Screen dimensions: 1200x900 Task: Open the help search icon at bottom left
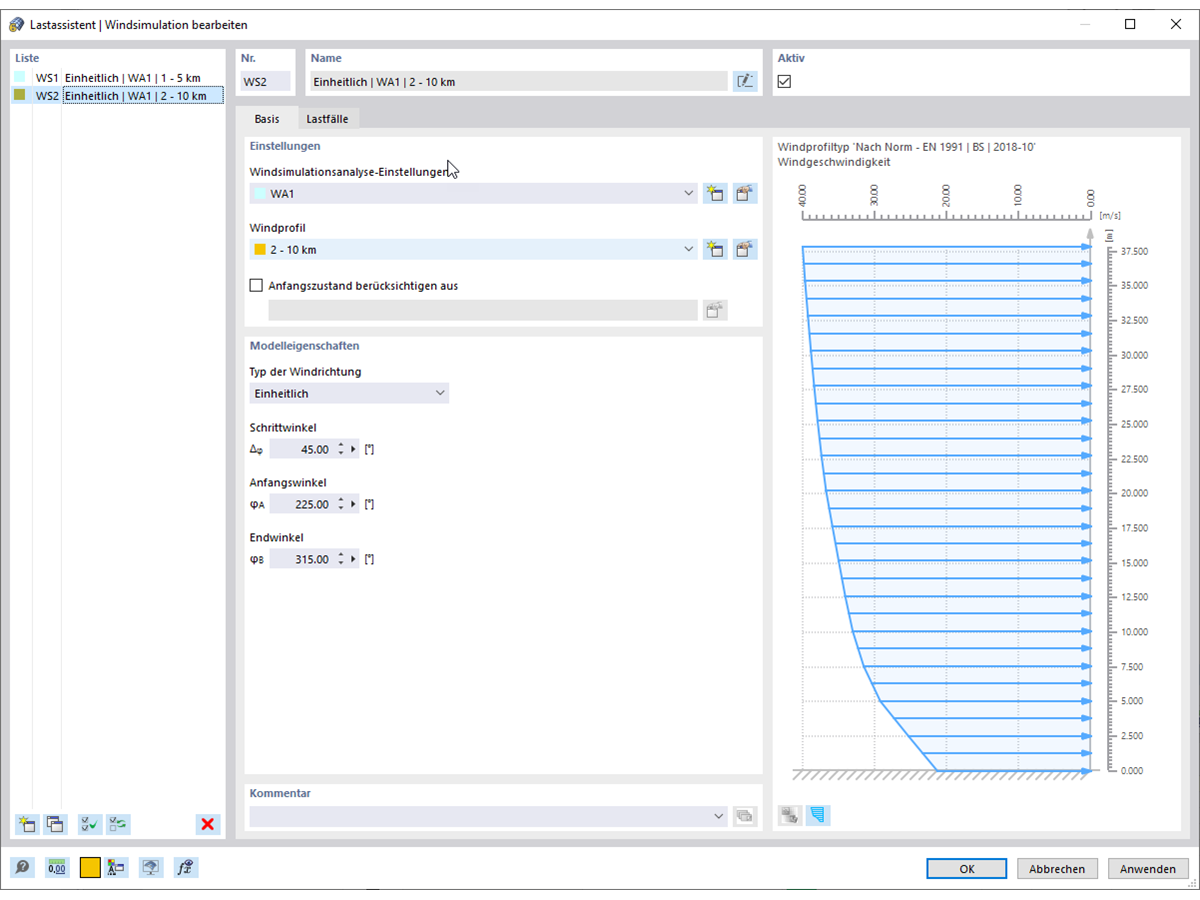click(22, 868)
